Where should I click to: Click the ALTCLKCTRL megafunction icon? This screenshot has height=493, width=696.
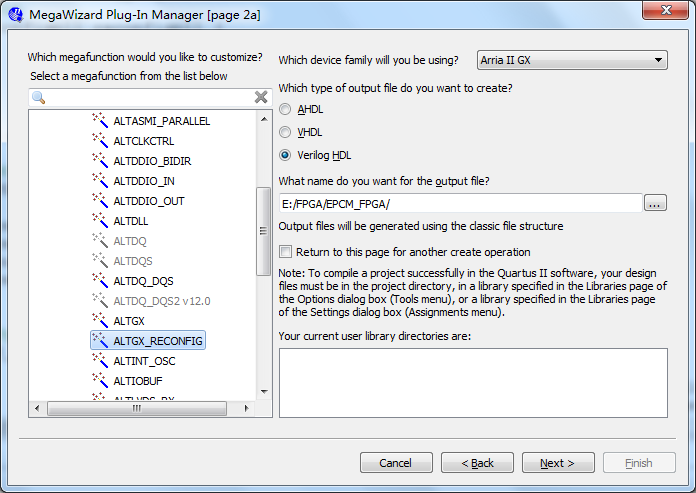coord(99,141)
